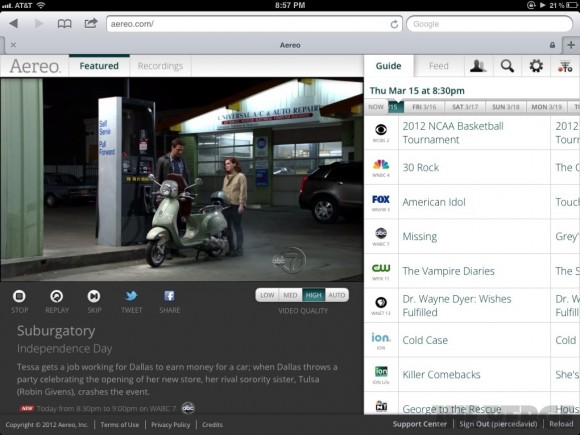
Task: Tweet about this show
Action: pyautogui.click(x=131, y=301)
